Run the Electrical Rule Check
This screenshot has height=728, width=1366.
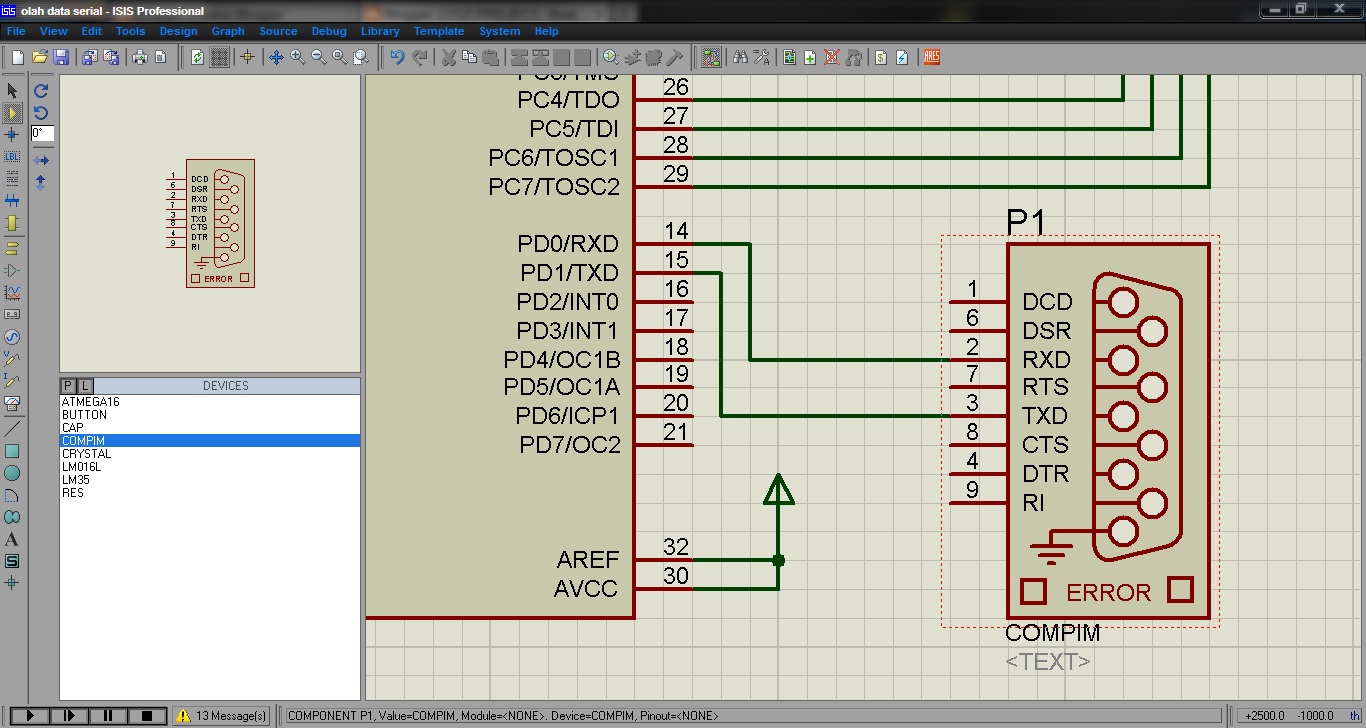(902, 57)
